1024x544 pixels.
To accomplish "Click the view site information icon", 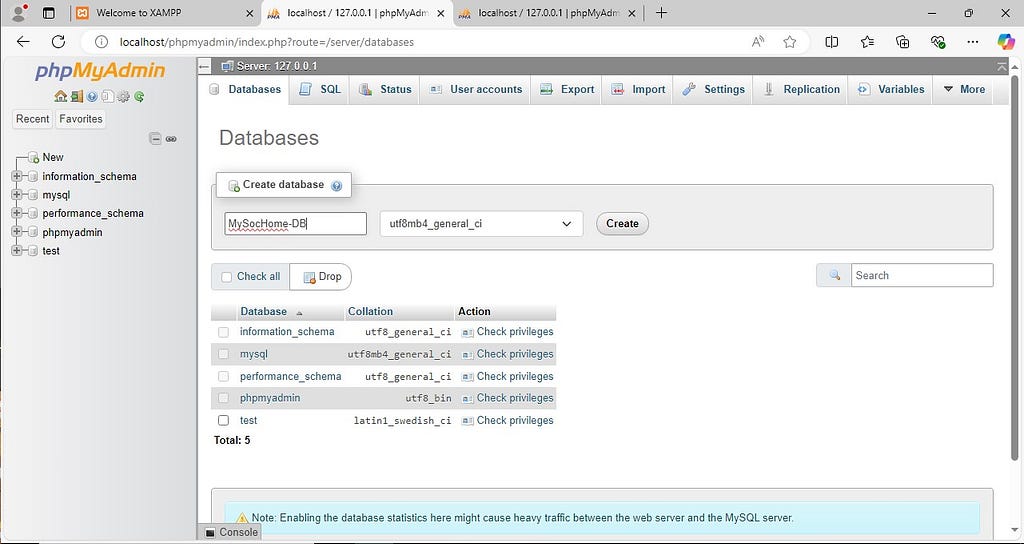I will [x=101, y=42].
